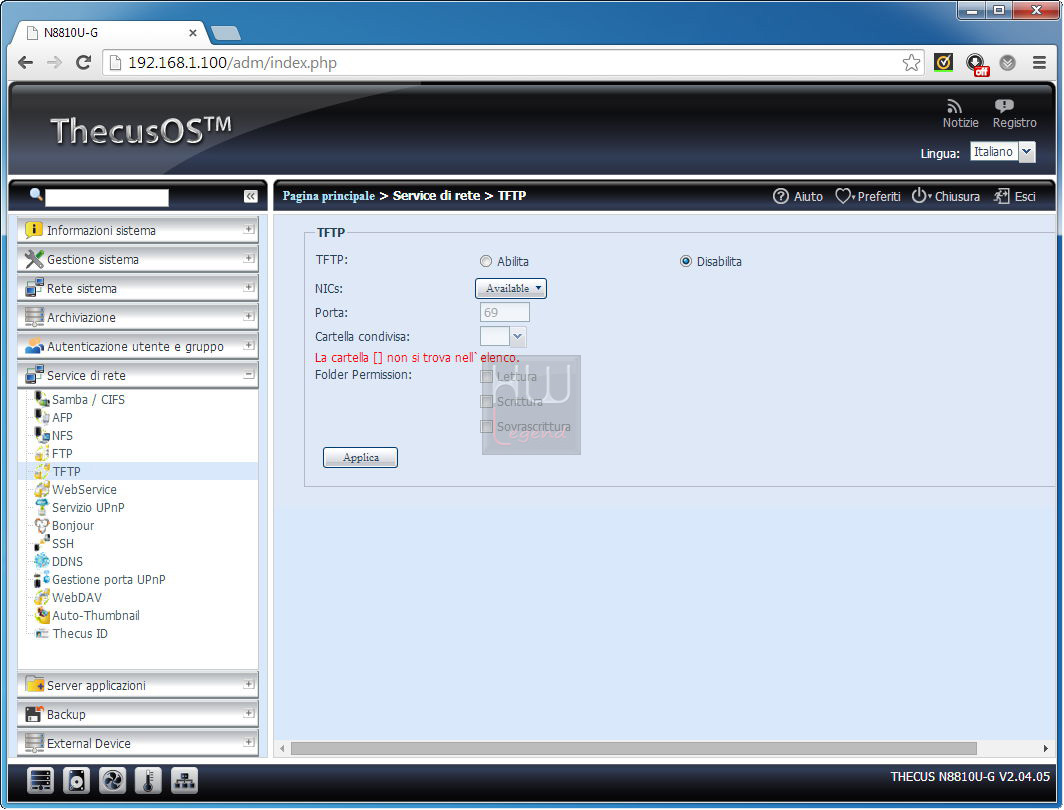Open the Notizie news feed icon
Viewport: 1064px width, 810px height.
954,106
